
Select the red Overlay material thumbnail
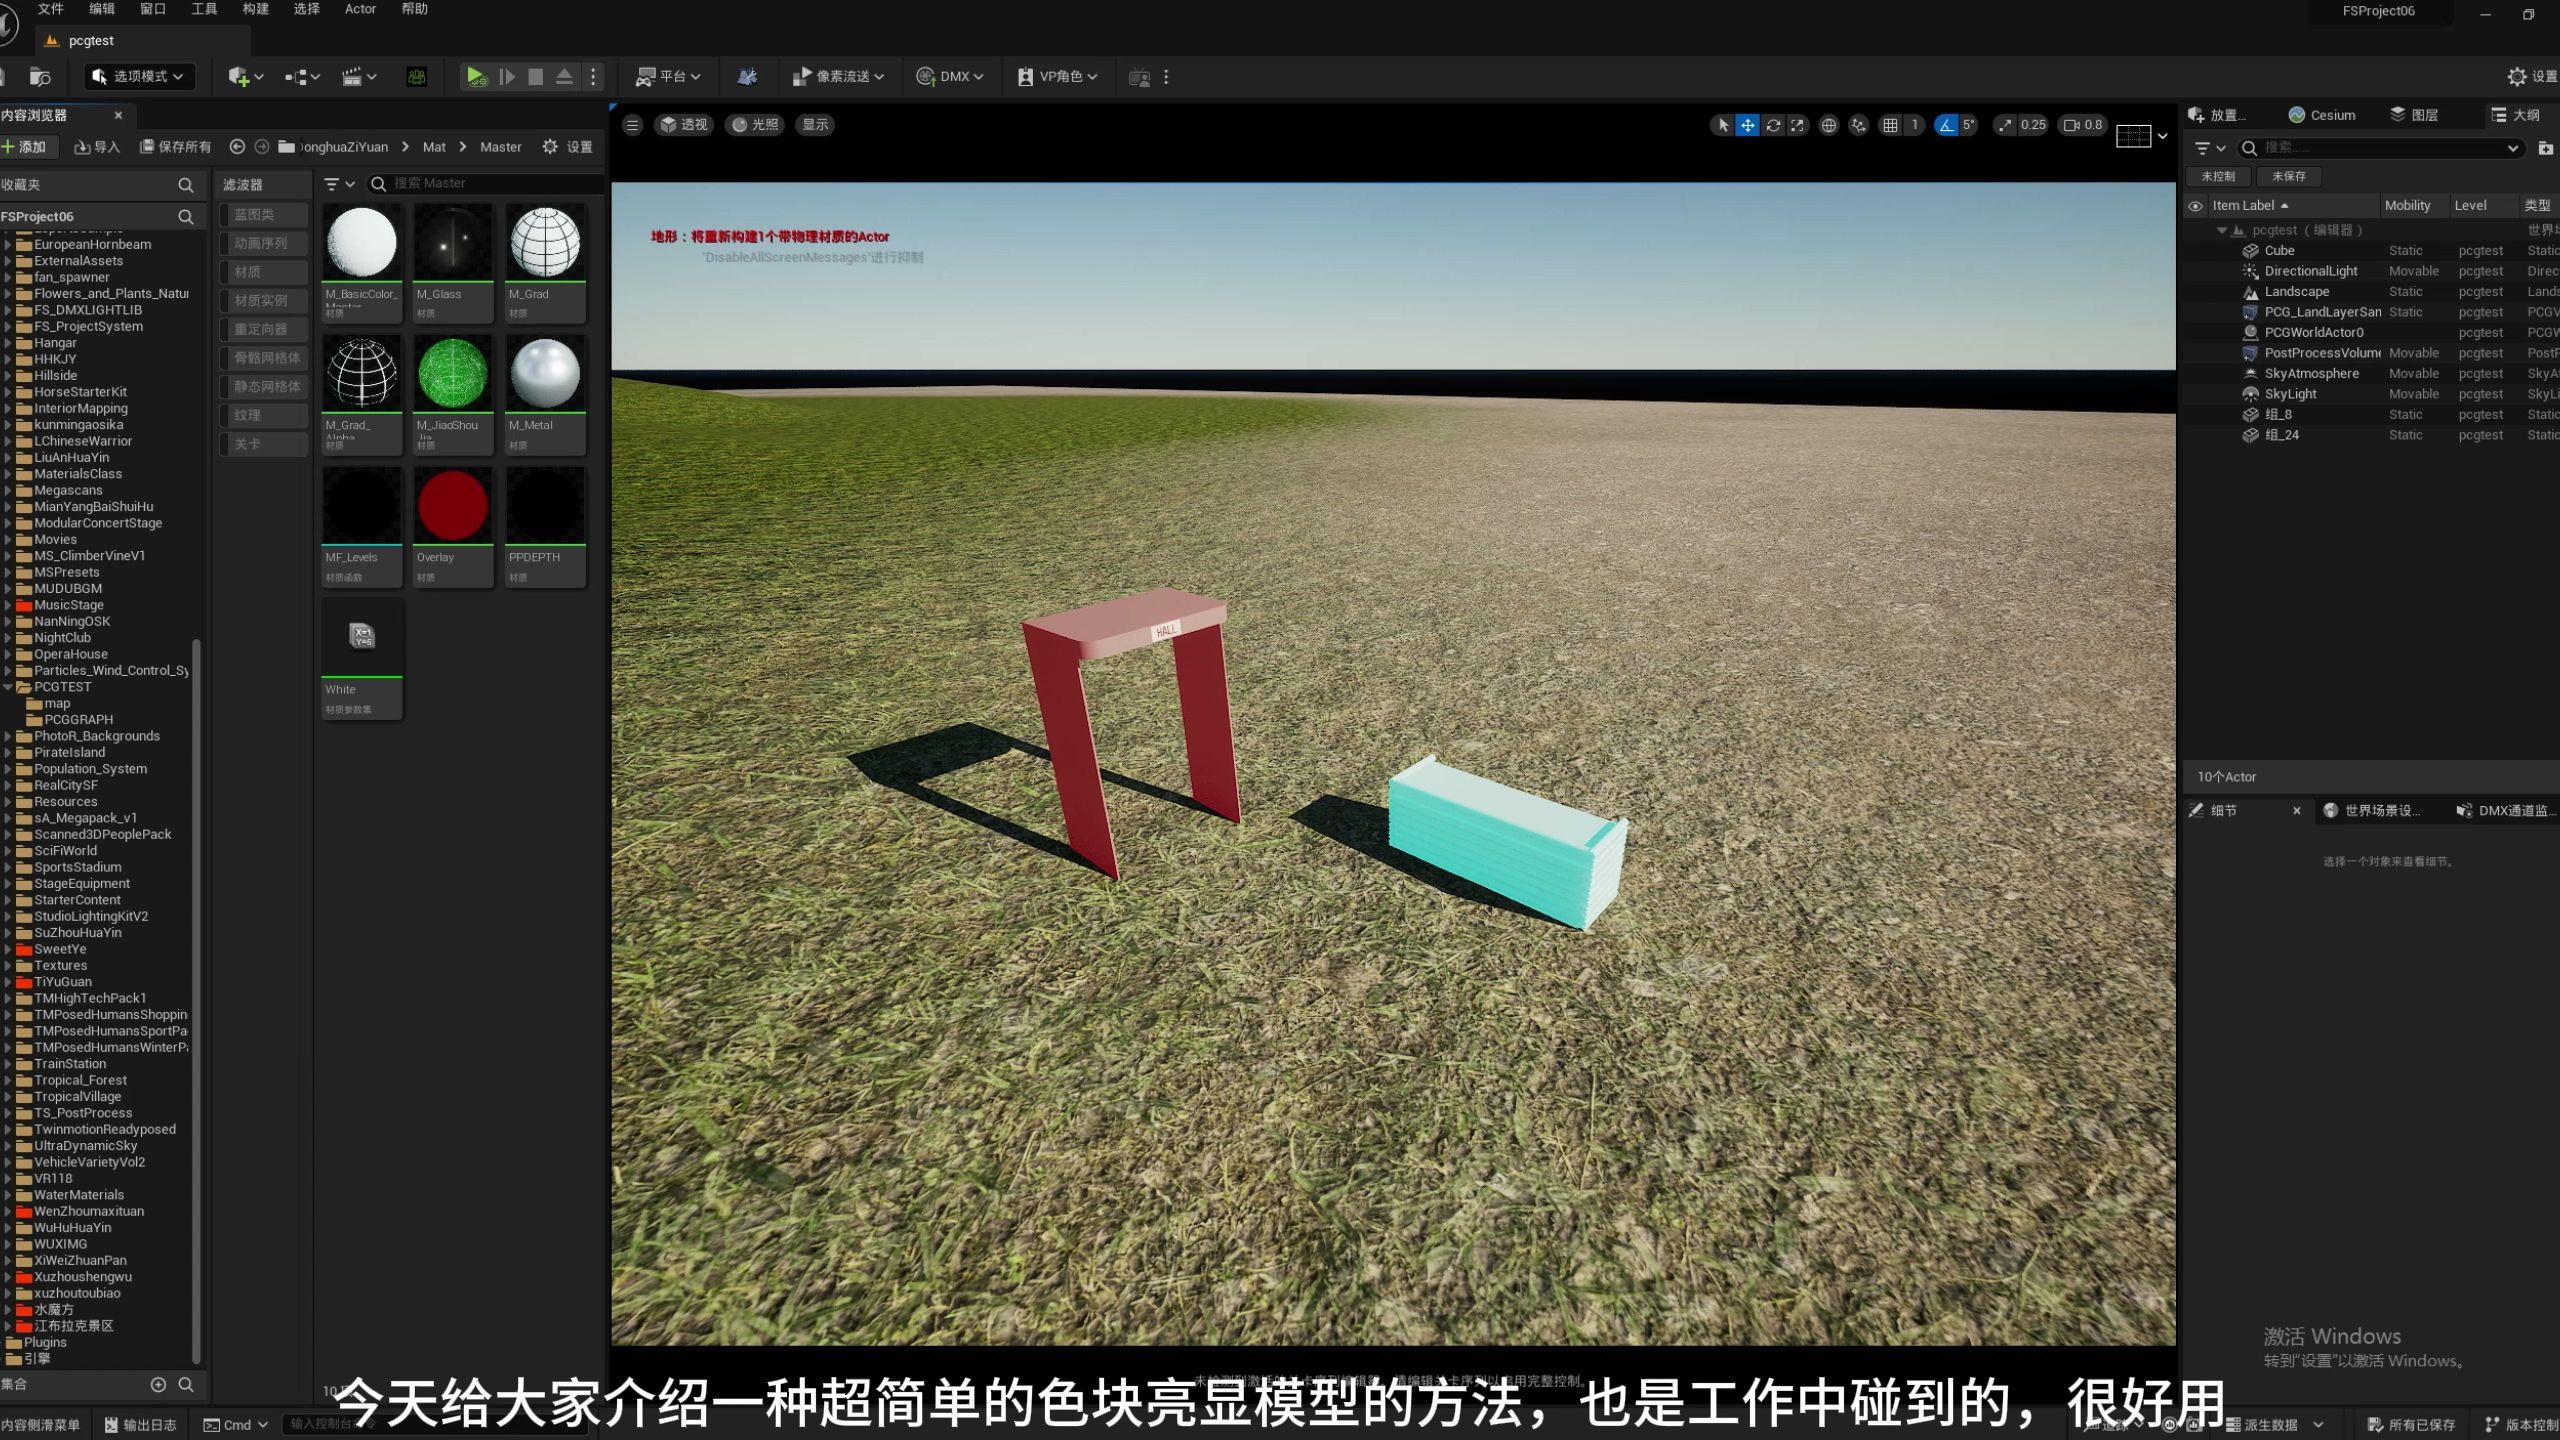click(453, 506)
